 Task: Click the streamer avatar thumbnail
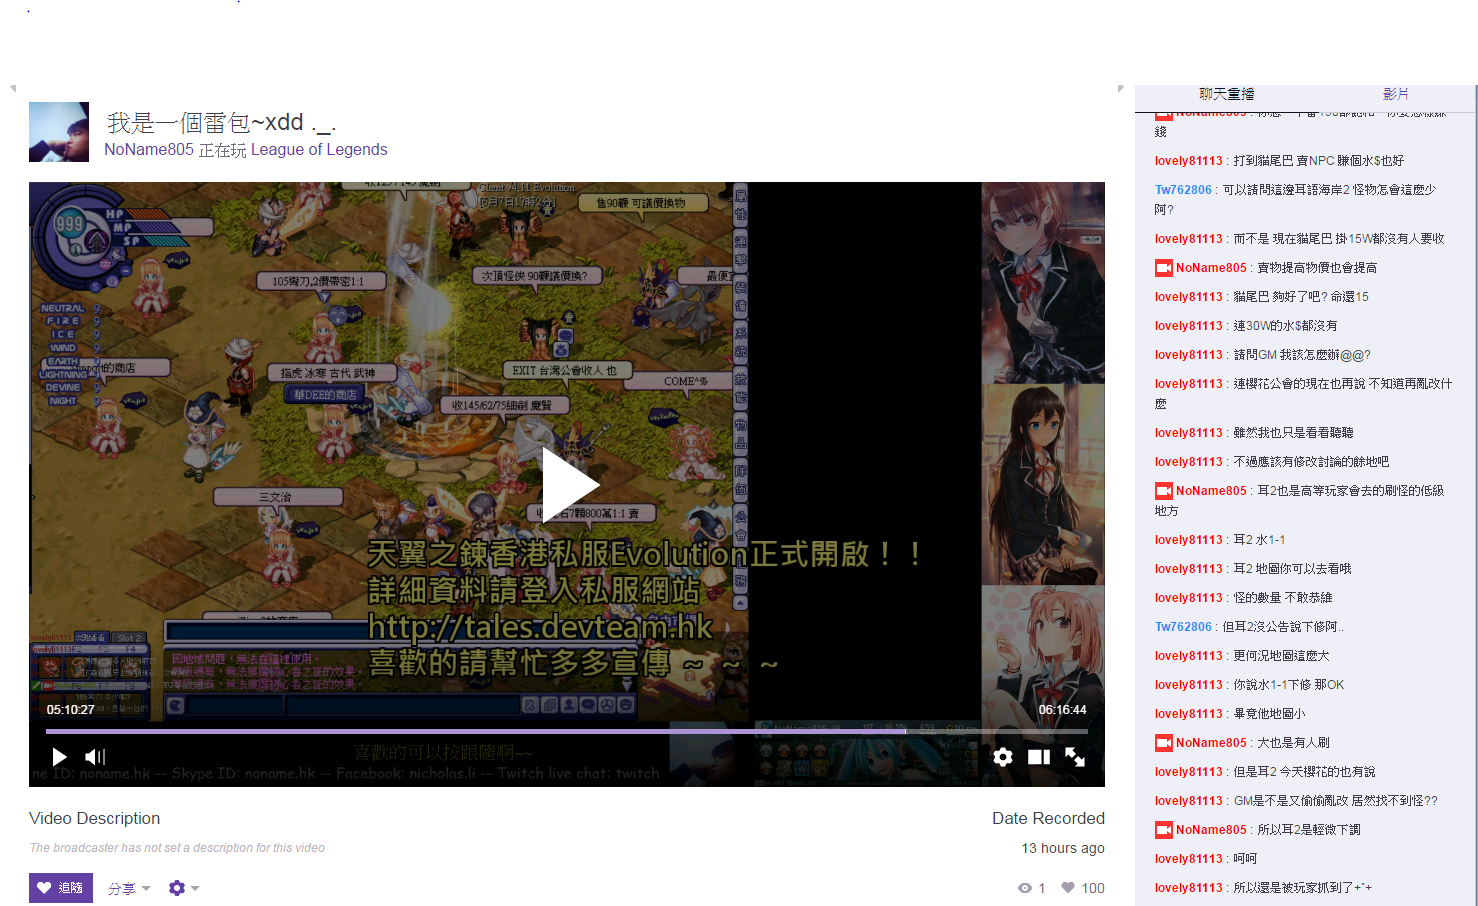tap(59, 132)
